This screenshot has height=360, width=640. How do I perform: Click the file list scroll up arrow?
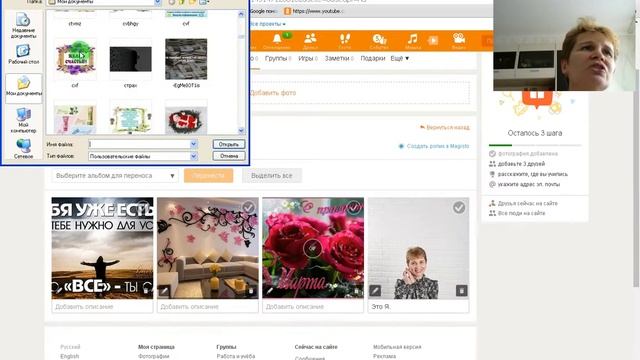click(x=241, y=14)
